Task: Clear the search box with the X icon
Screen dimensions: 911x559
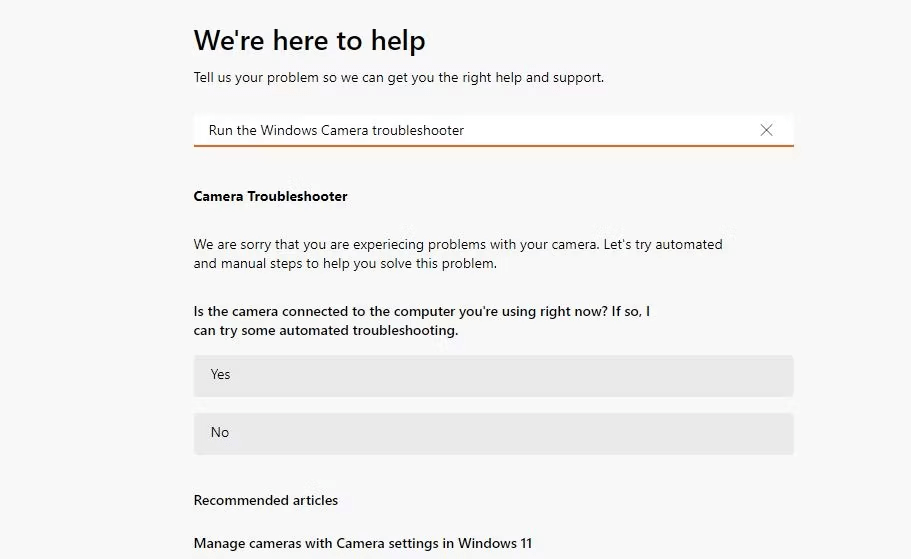Action: 766,130
